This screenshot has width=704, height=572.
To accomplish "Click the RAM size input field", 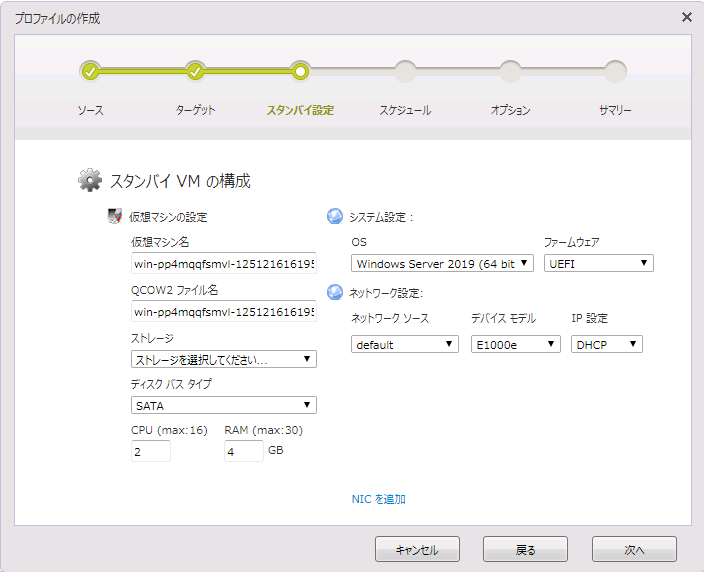I will 244,451.
